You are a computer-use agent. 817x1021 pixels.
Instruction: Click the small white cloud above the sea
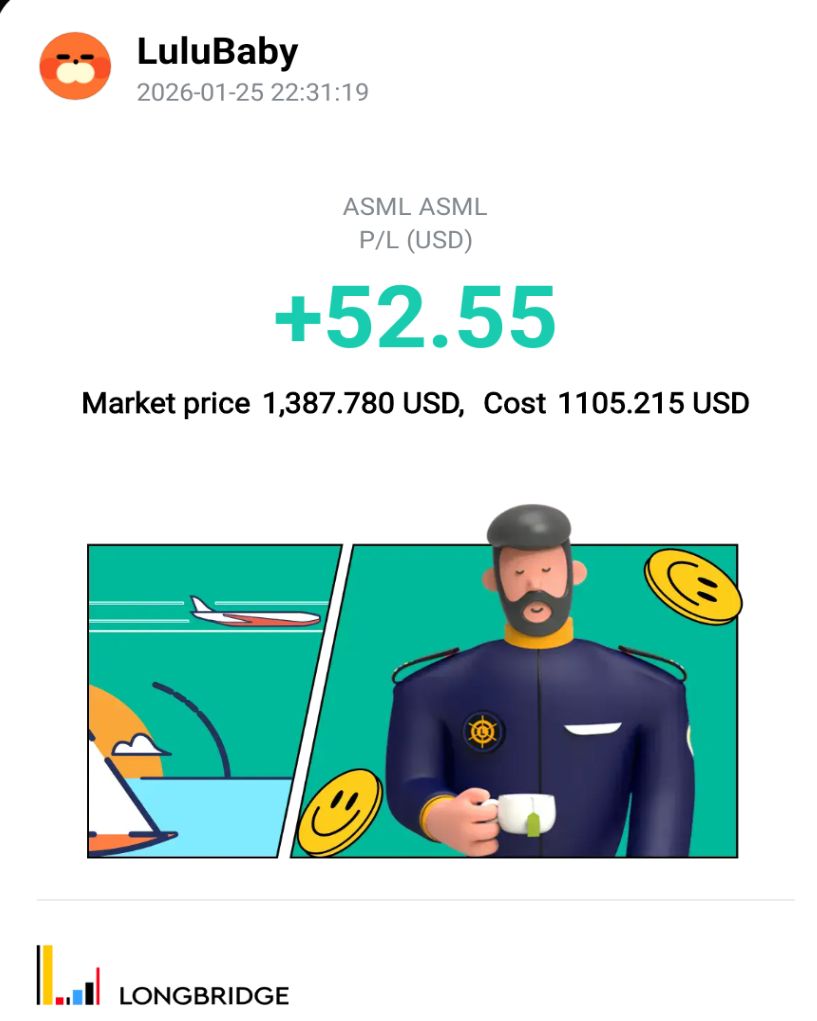138,745
